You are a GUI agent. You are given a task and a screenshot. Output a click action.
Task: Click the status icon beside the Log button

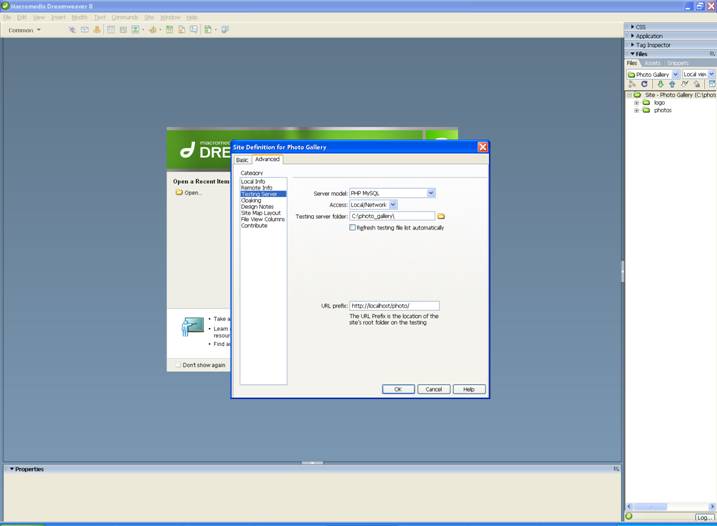click(629, 516)
